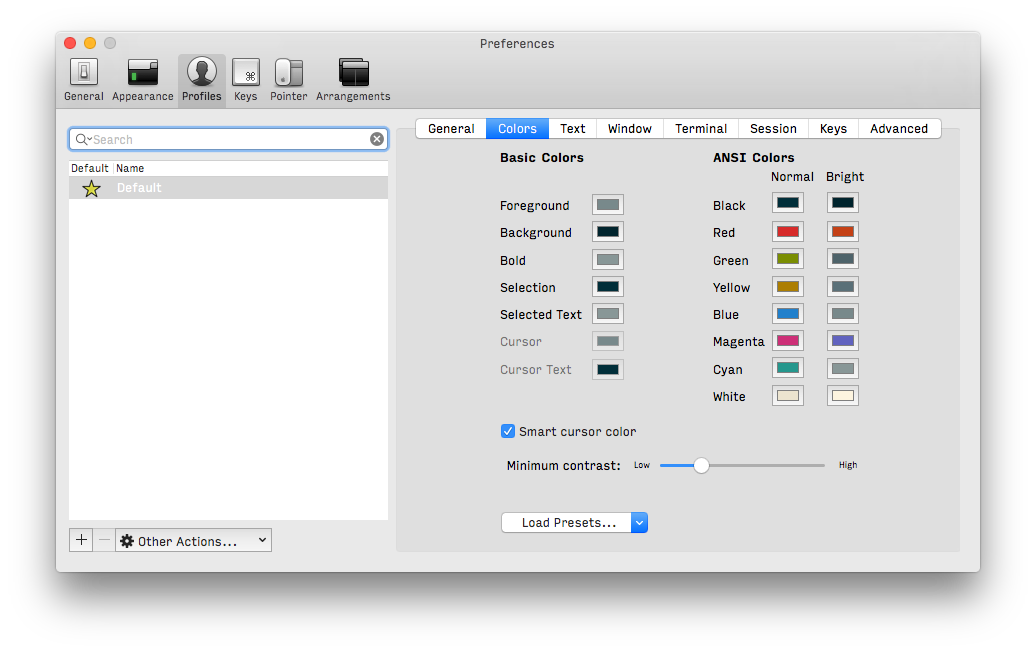
Task: Change the Normal Yellow ANSI color
Action: [788, 287]
